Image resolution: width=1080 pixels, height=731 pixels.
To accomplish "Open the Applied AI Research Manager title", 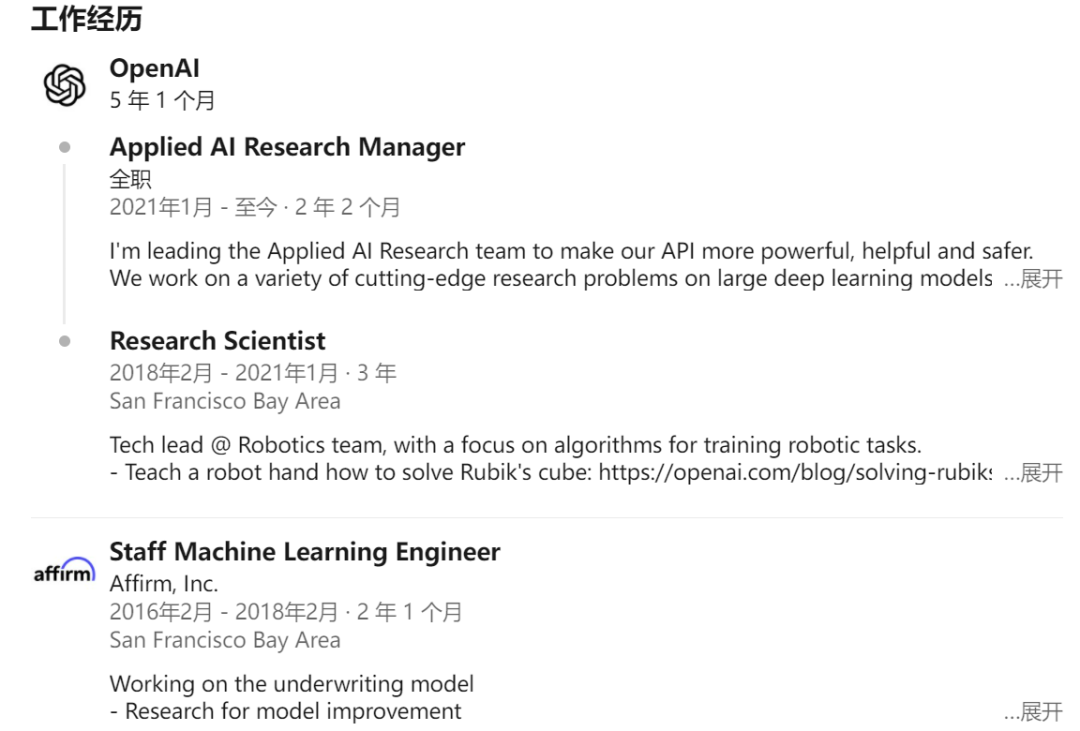I will (287, 147).
